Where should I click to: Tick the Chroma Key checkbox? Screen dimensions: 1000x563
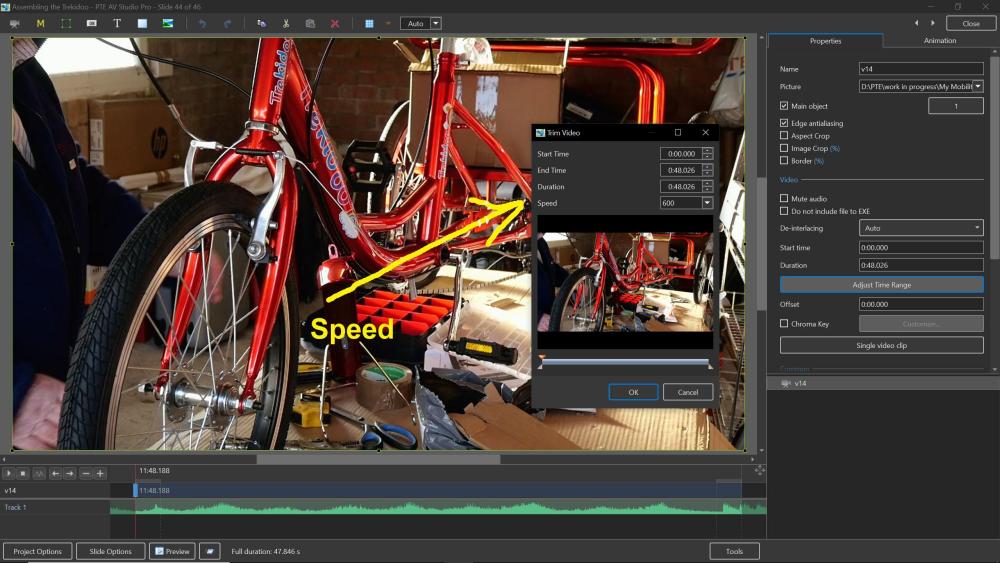click(x=784, y=324)
